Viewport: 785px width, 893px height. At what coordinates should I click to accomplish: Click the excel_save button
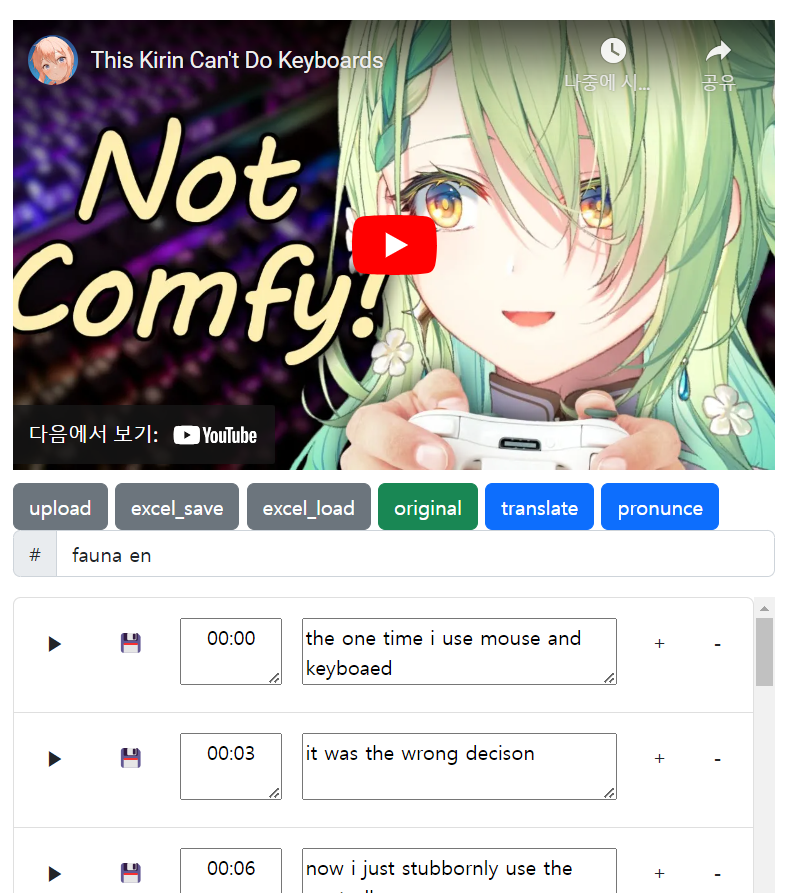(x=177, y=507)
